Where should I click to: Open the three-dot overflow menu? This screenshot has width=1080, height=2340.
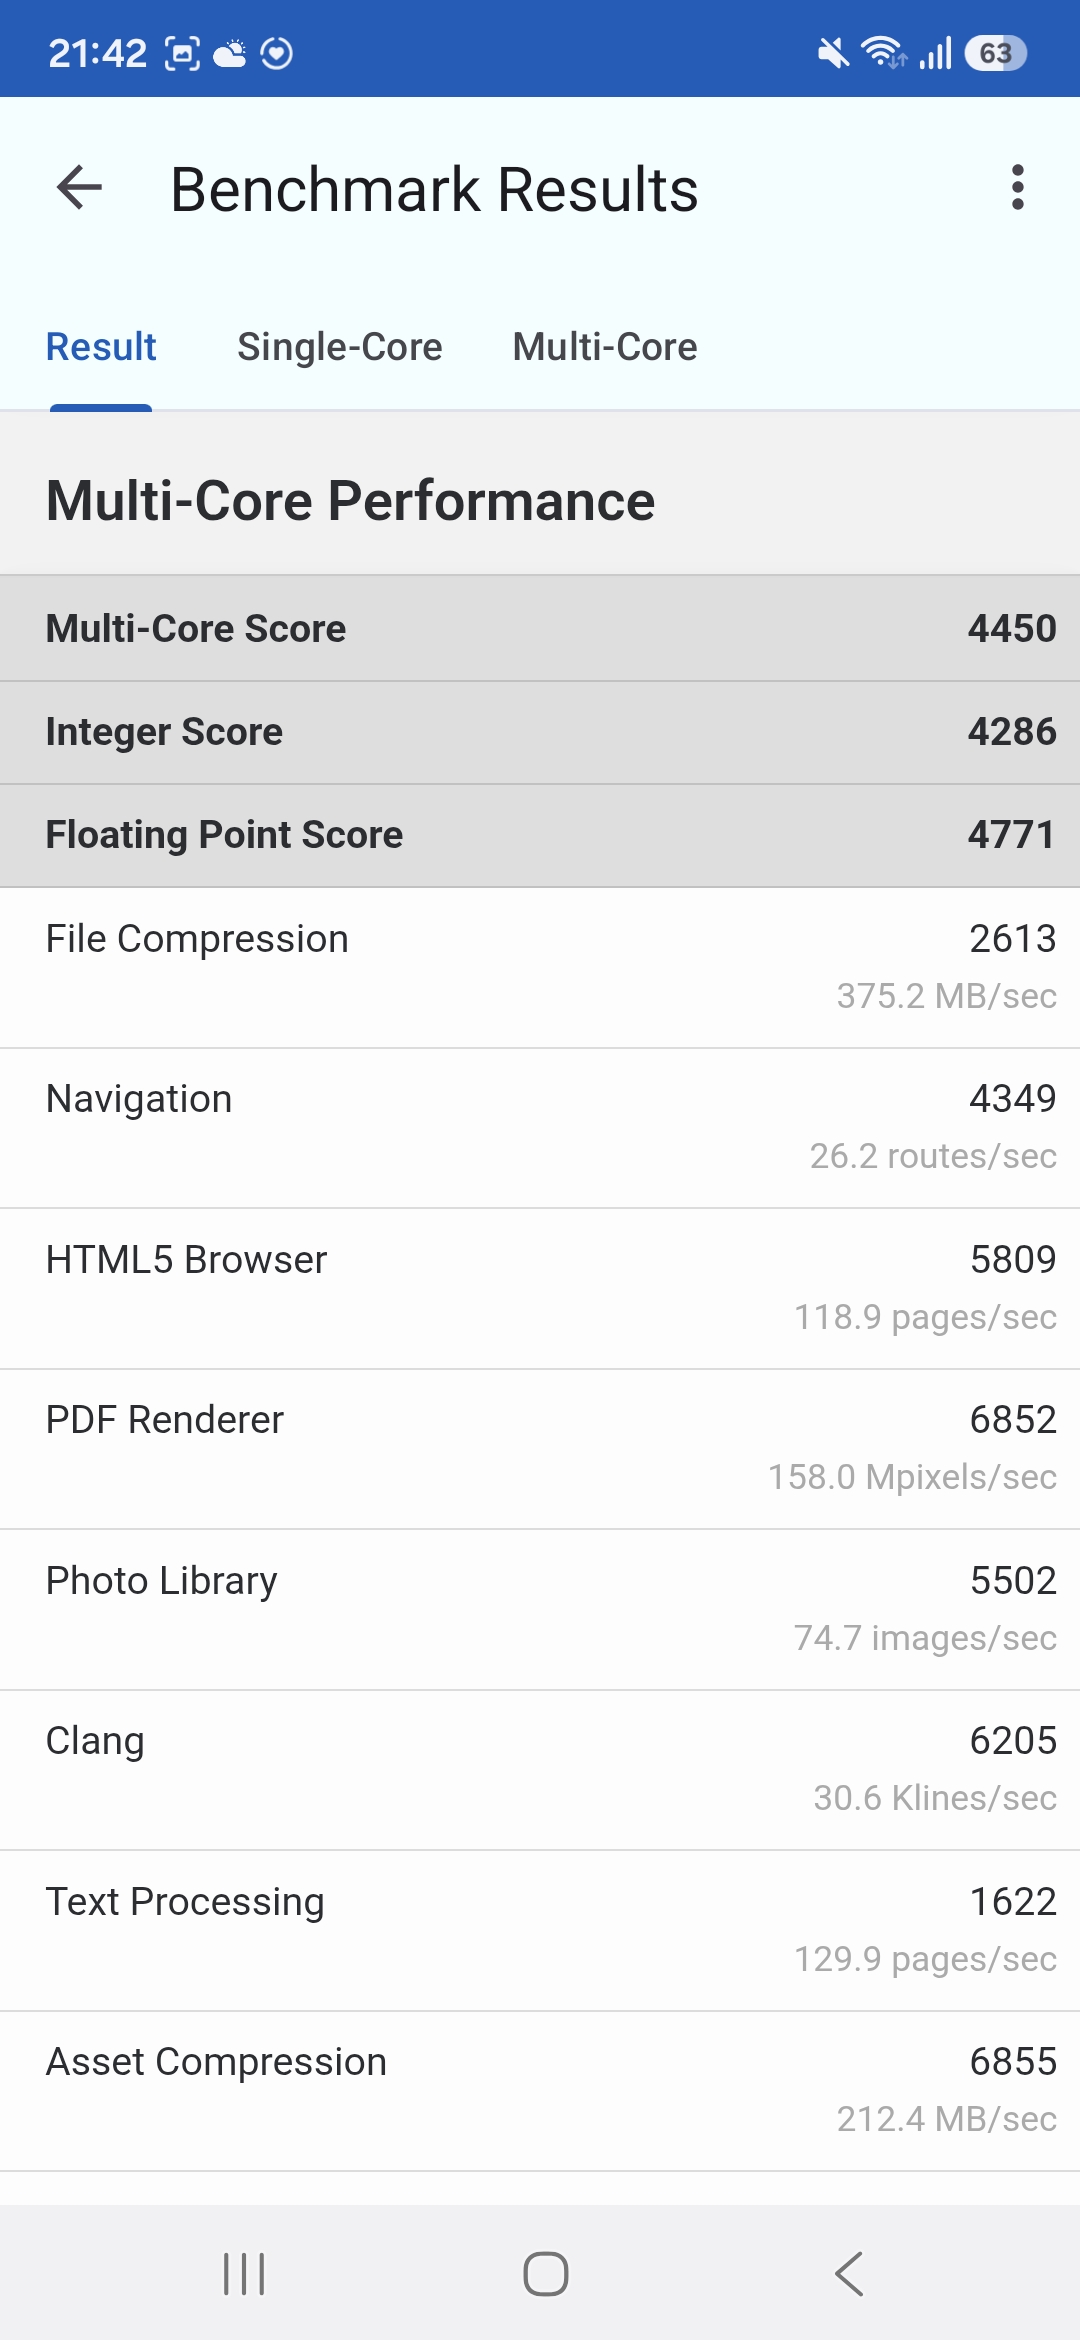click(x=1017, y=187)
